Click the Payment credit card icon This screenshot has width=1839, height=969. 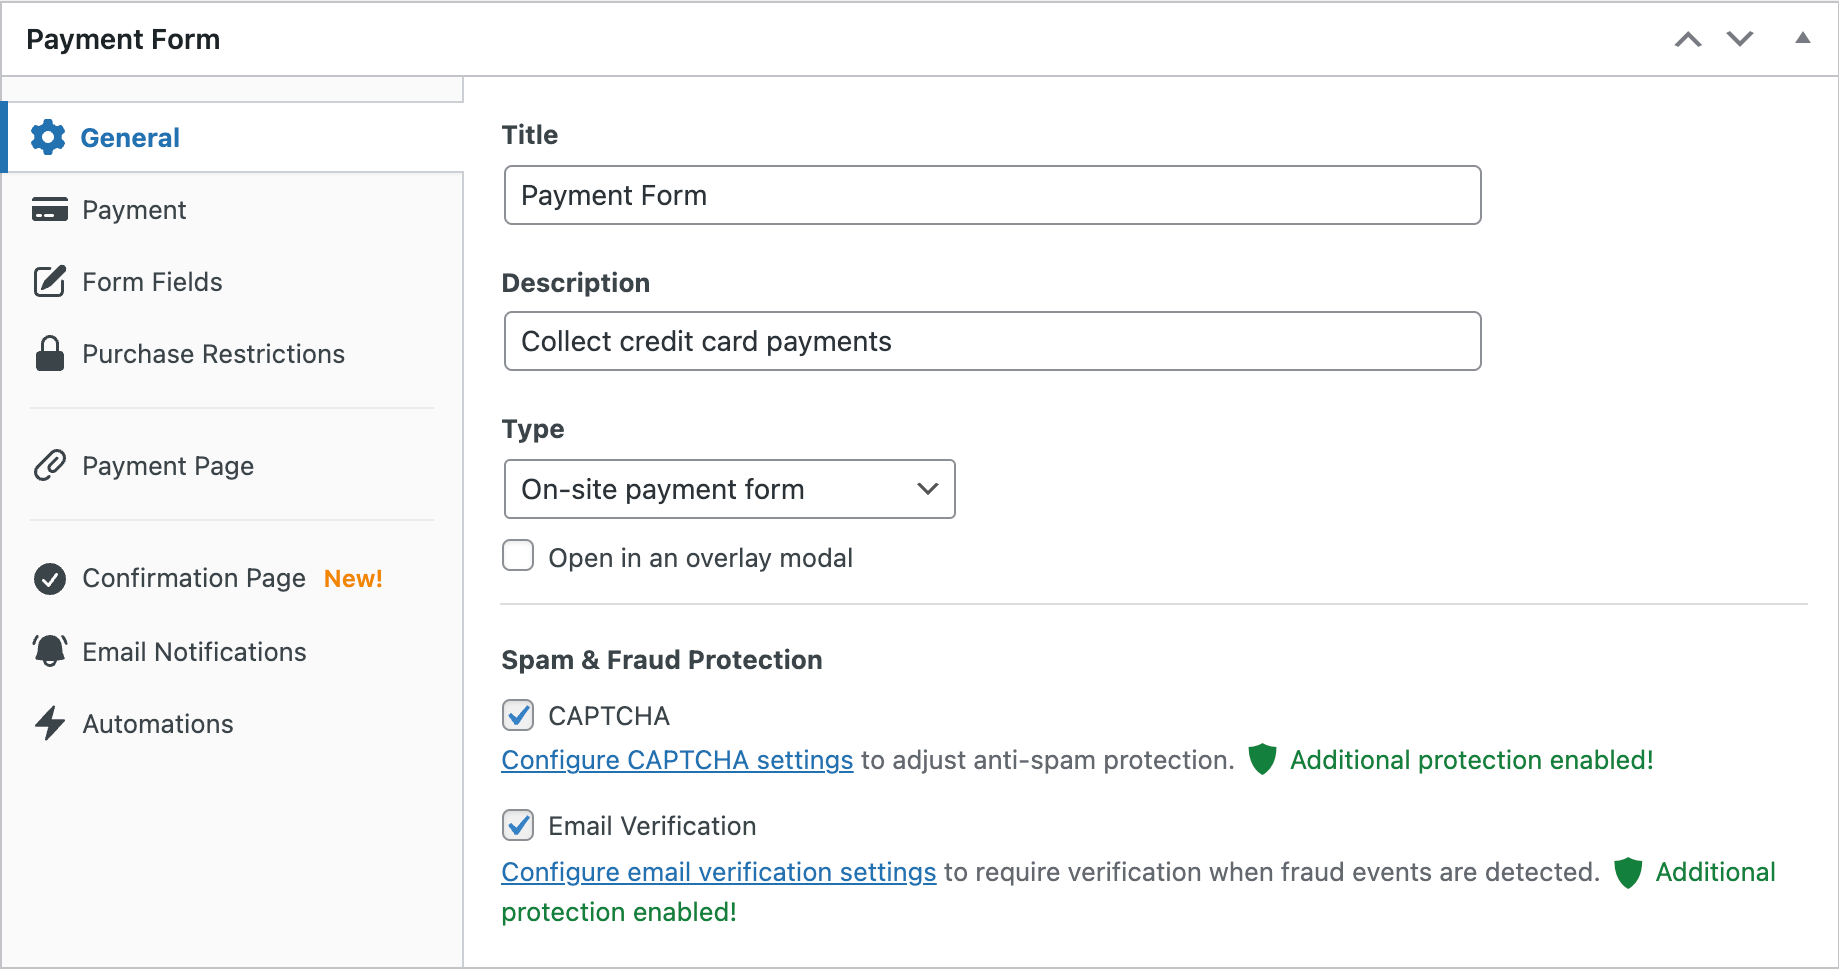[x=50, y=210]
